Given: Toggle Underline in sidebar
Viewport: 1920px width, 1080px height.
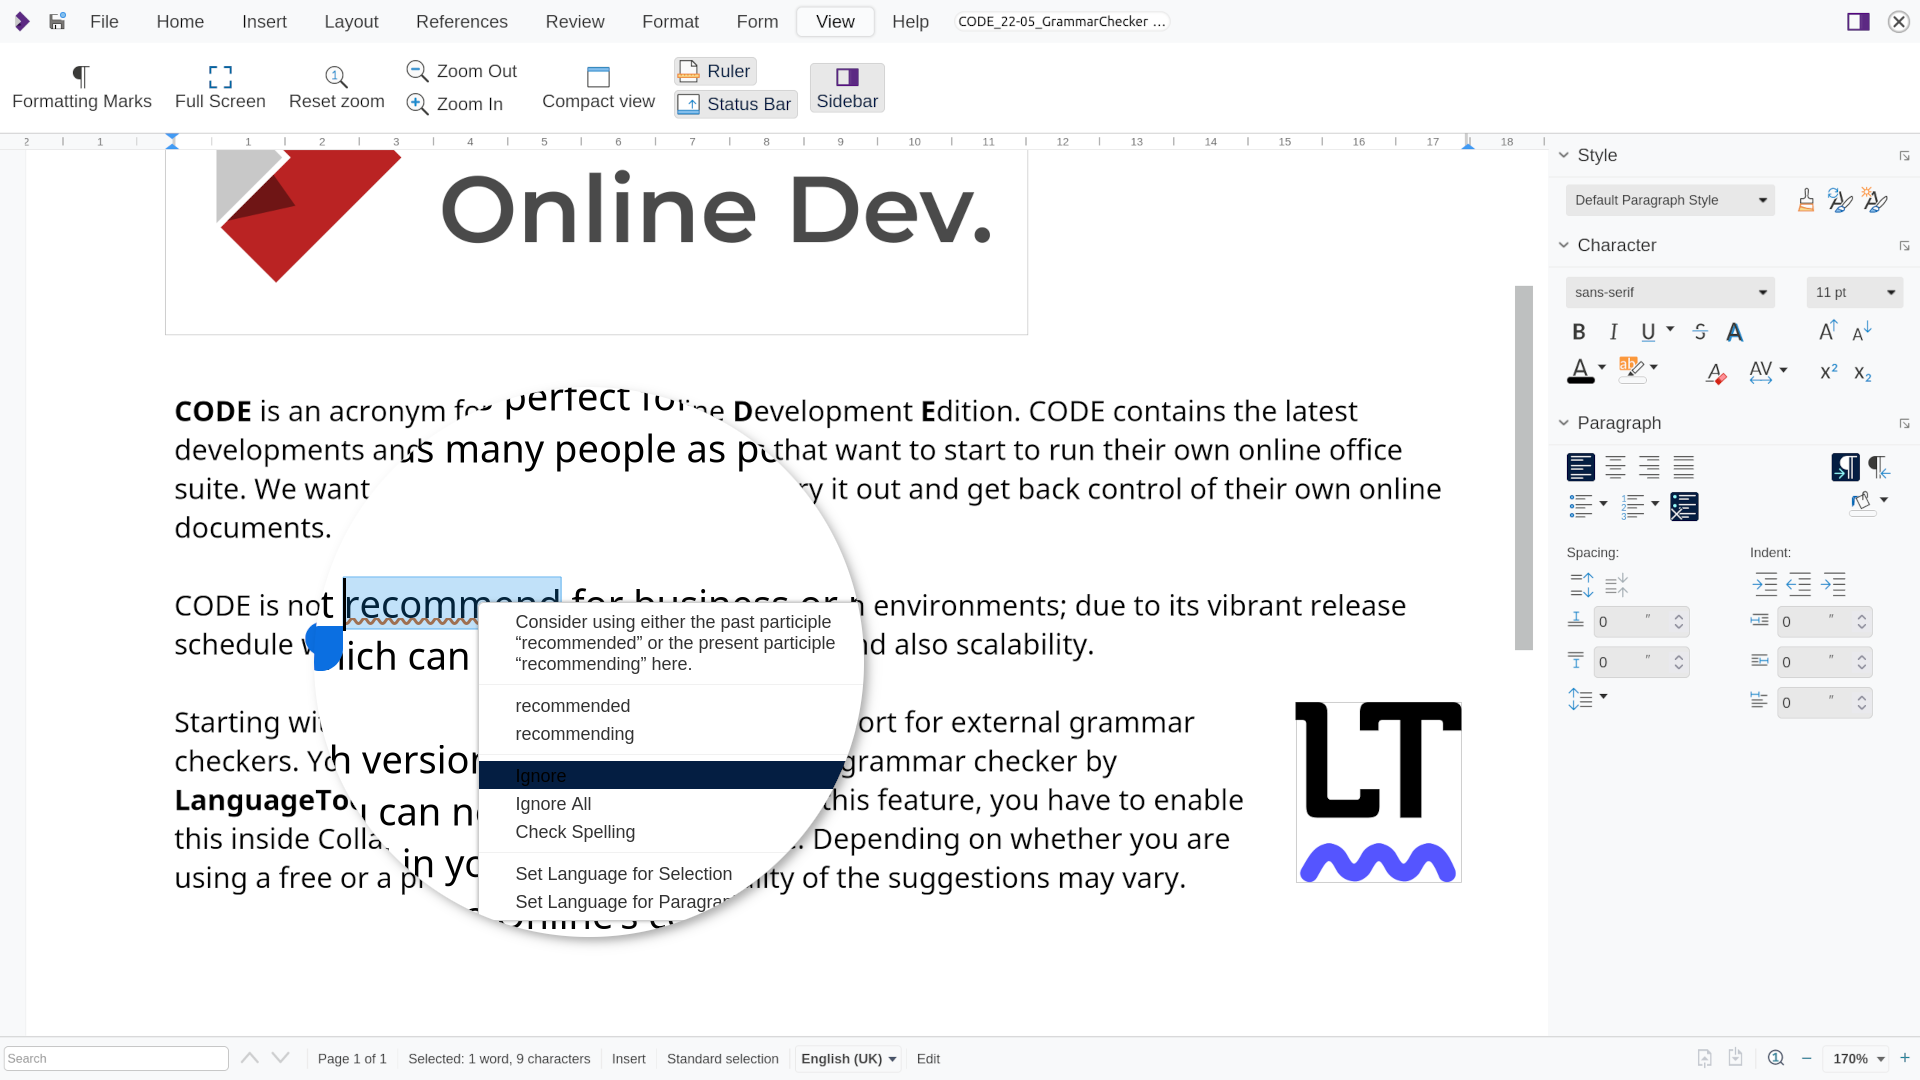Looking at the screenshot, I should [1648, 332].
